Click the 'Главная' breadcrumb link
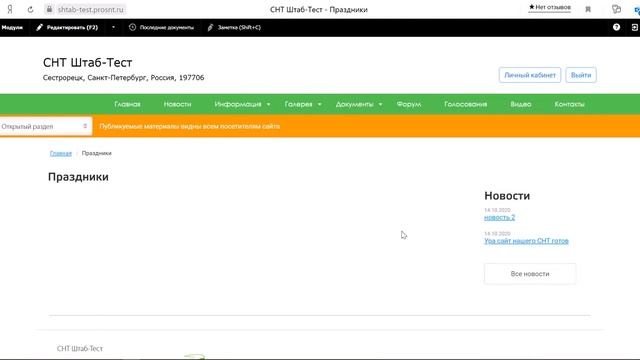Viewport: 640px width, 360px height. (61, 153)
